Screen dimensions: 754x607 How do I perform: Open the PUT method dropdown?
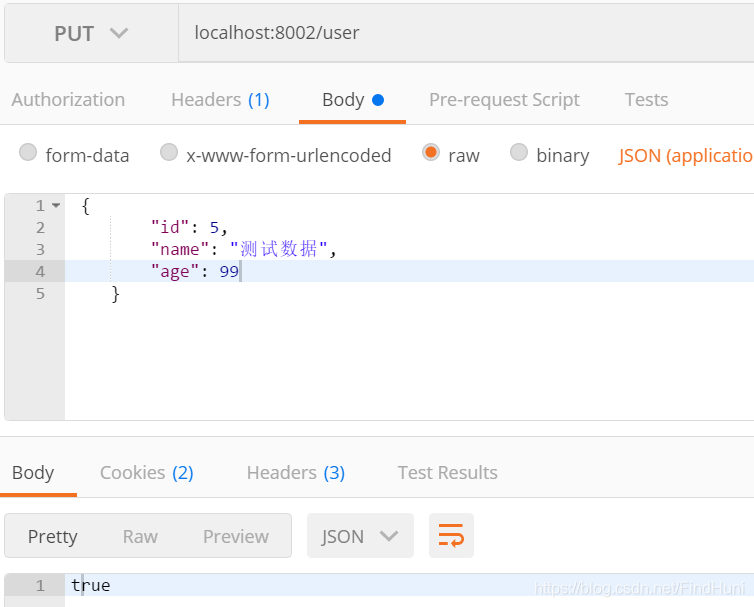pyautogui.click(x=91, y=34)
